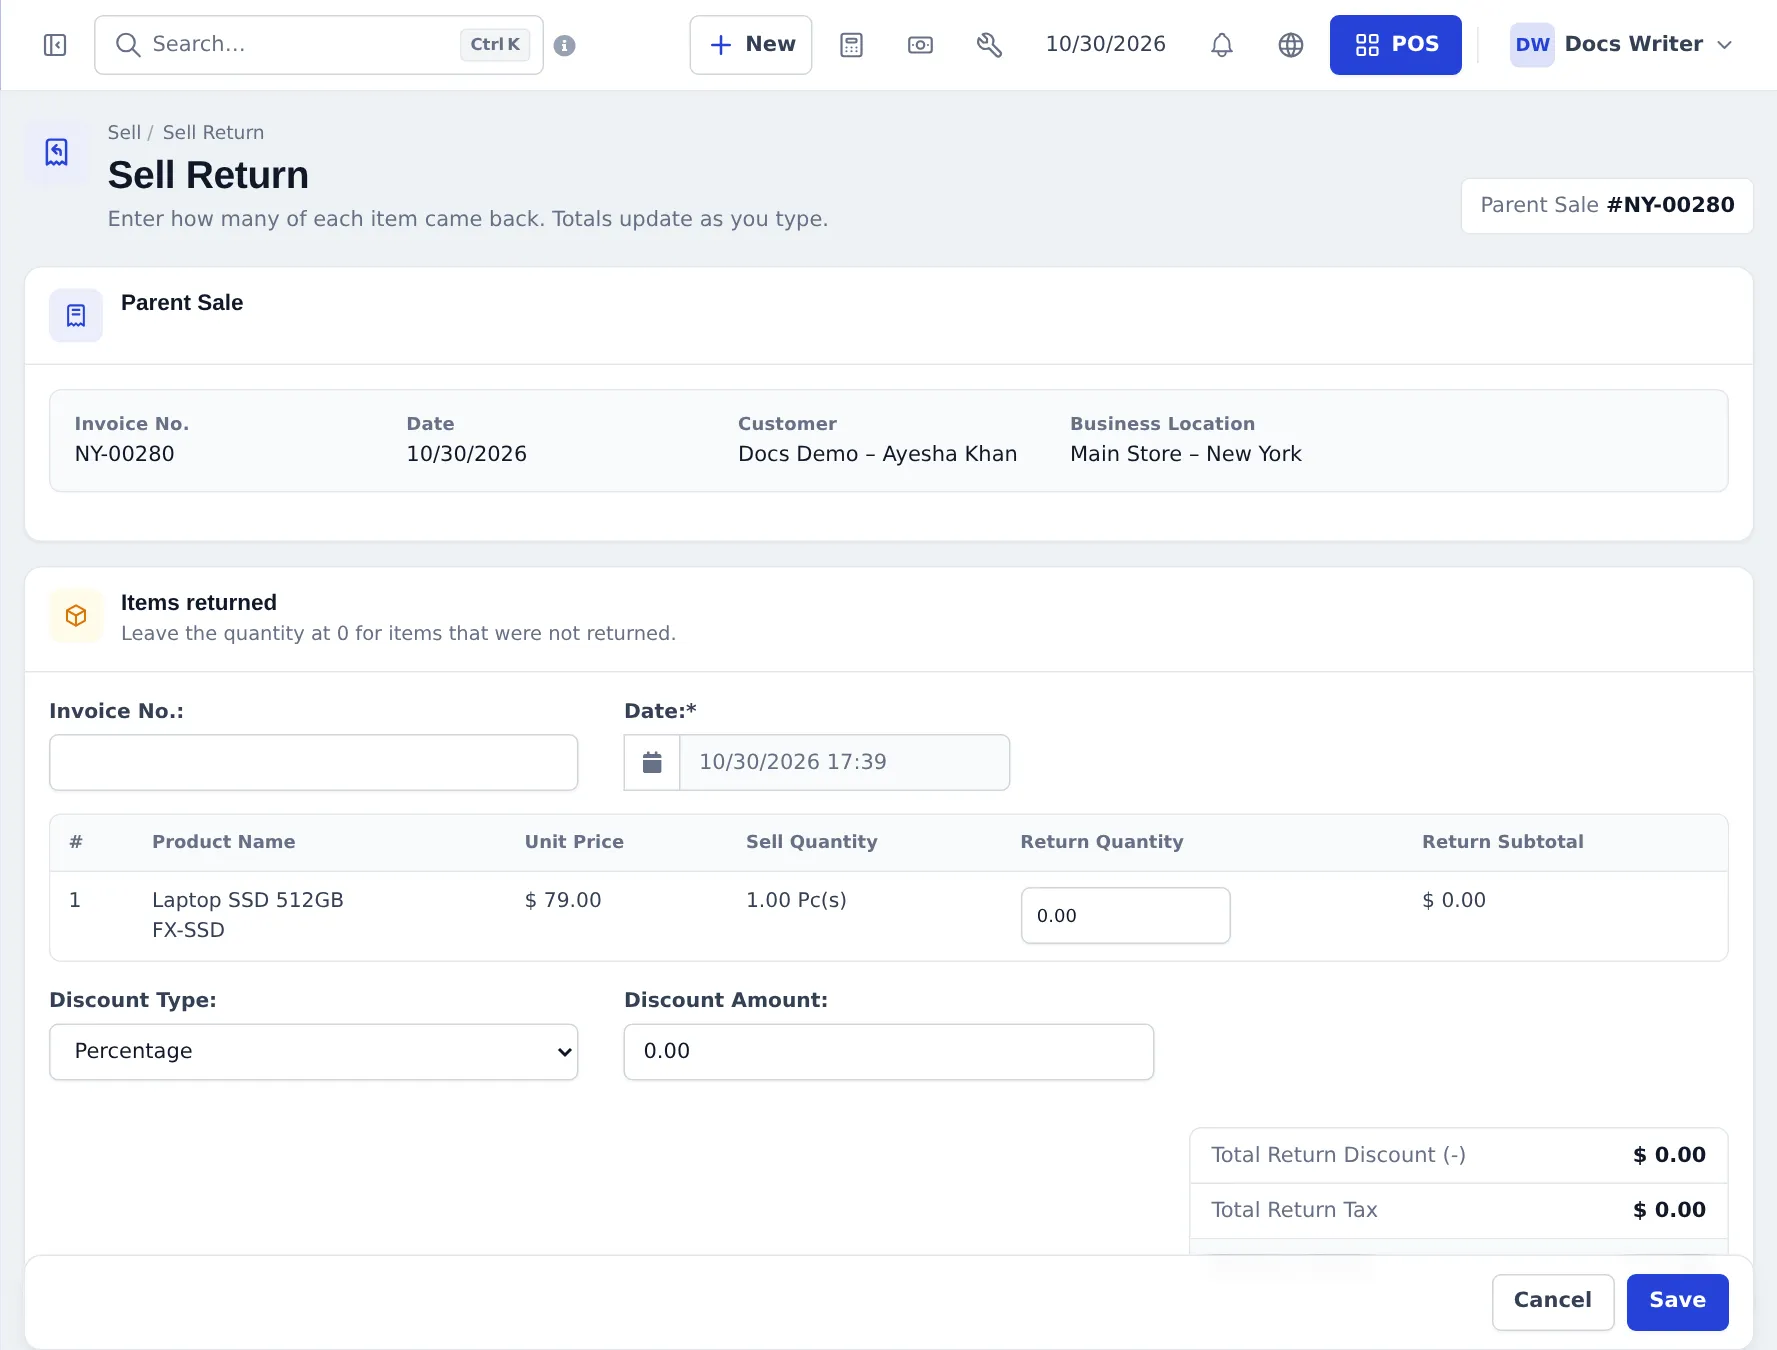Open the POS screen

(1395, 45)
